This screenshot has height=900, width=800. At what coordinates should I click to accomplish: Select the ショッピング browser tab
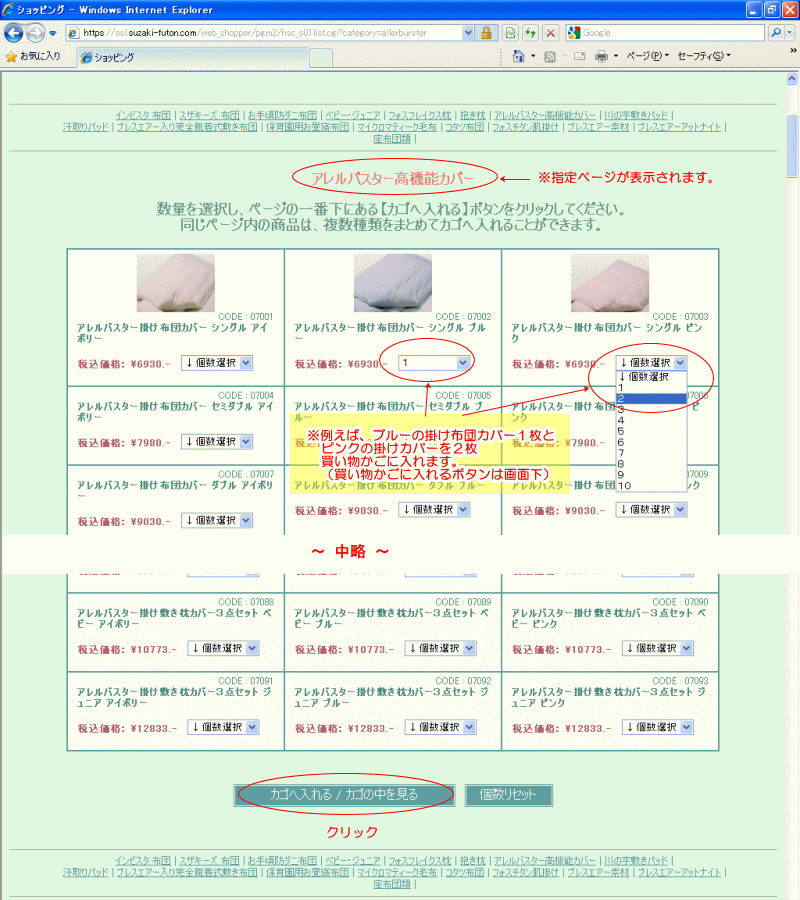coord(160,57)
